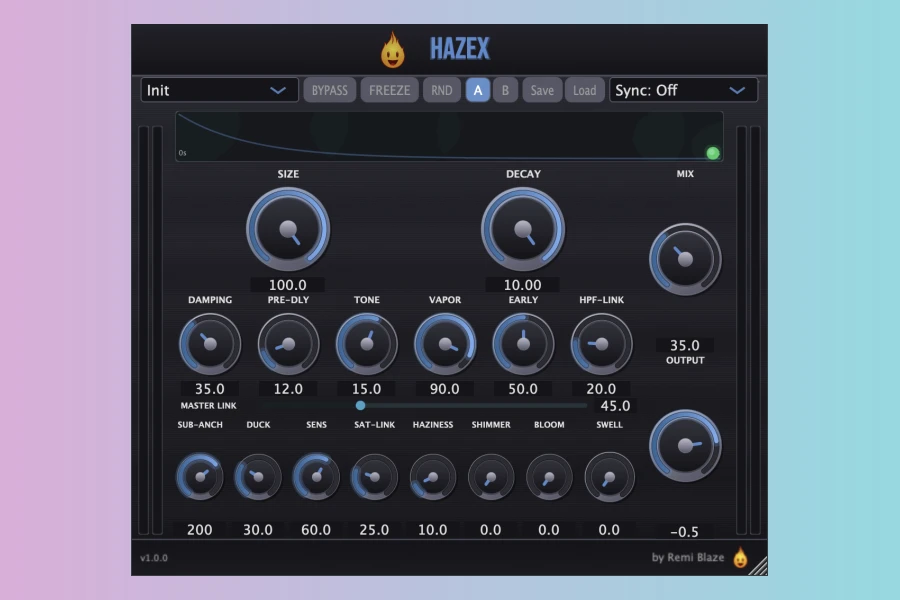This screenshot has width=900, height=600.
Task: Click the PRE-DLY knob
Action: pyautogui.click(x=288, y=344)
